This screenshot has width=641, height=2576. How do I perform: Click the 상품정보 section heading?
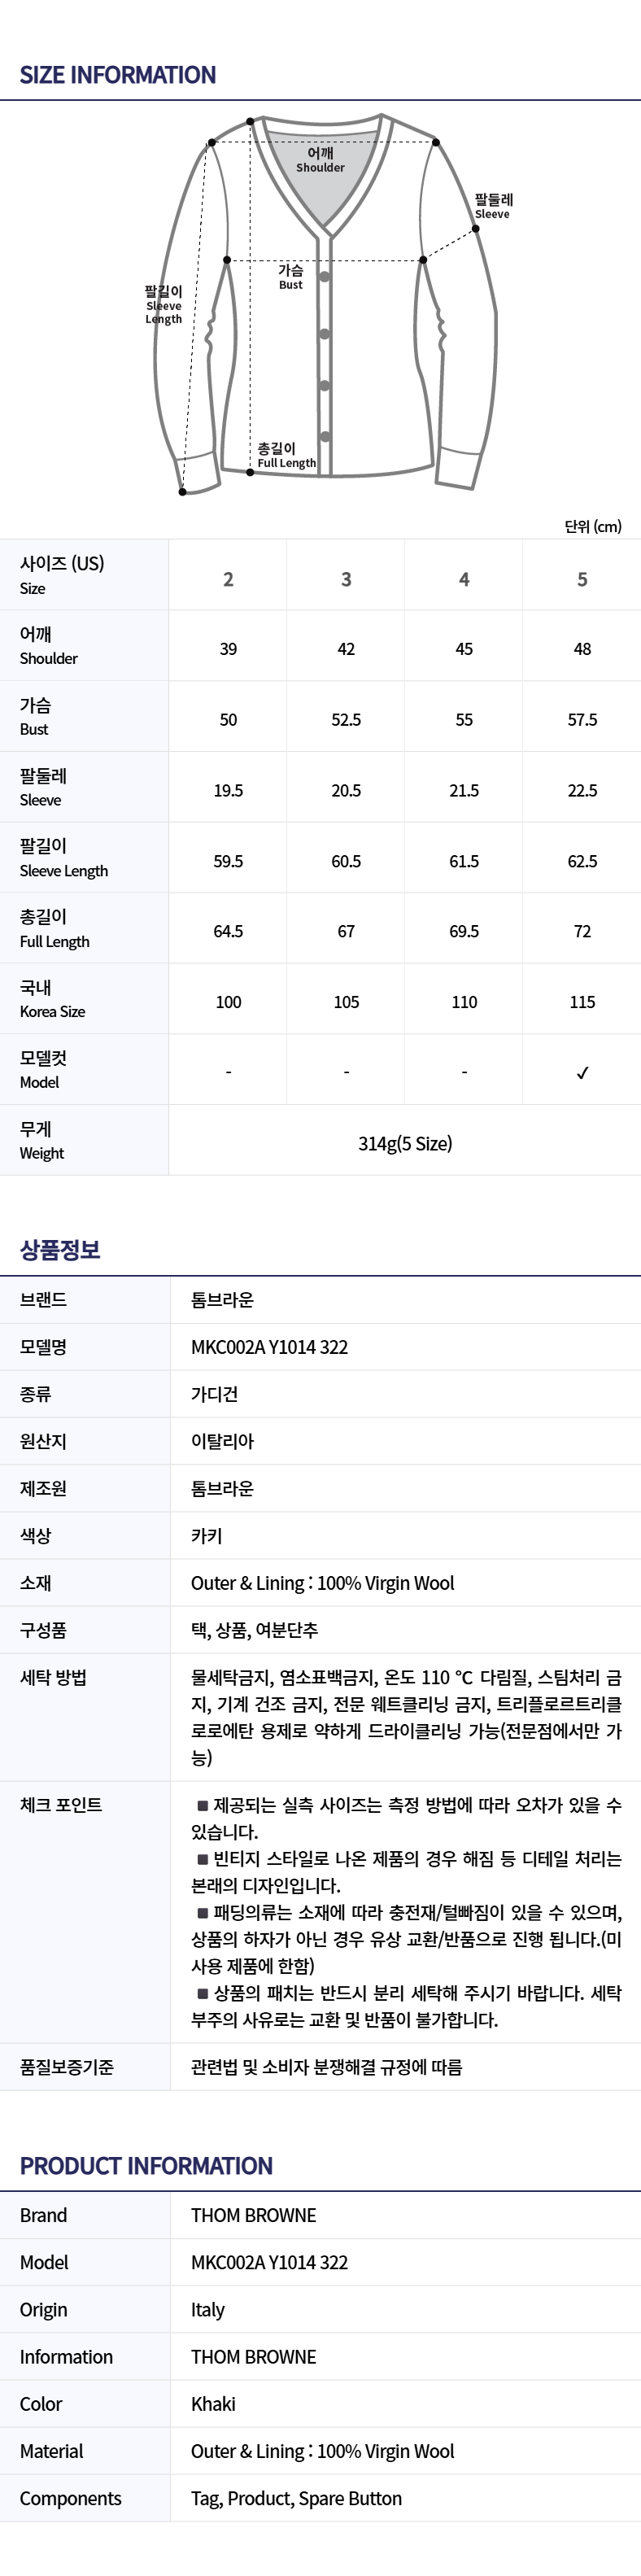[60, 1250]
